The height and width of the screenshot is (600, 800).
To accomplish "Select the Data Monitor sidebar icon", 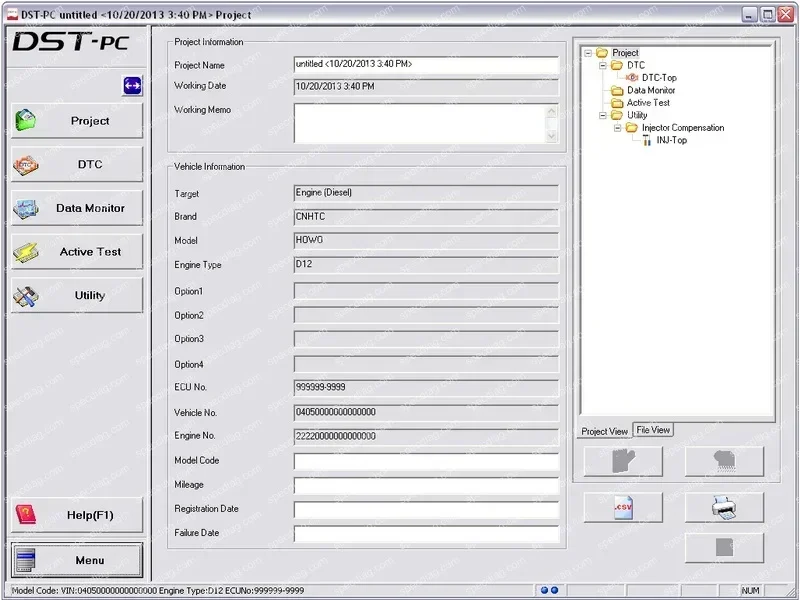I will coord(25,207).
